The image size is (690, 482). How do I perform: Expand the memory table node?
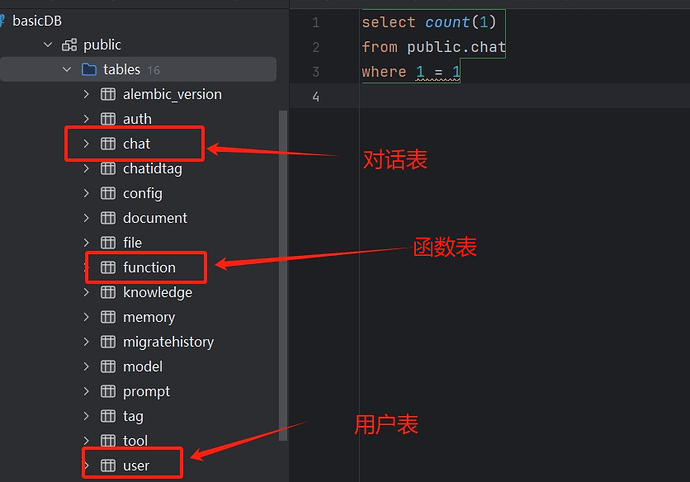[x=86, y=317]
